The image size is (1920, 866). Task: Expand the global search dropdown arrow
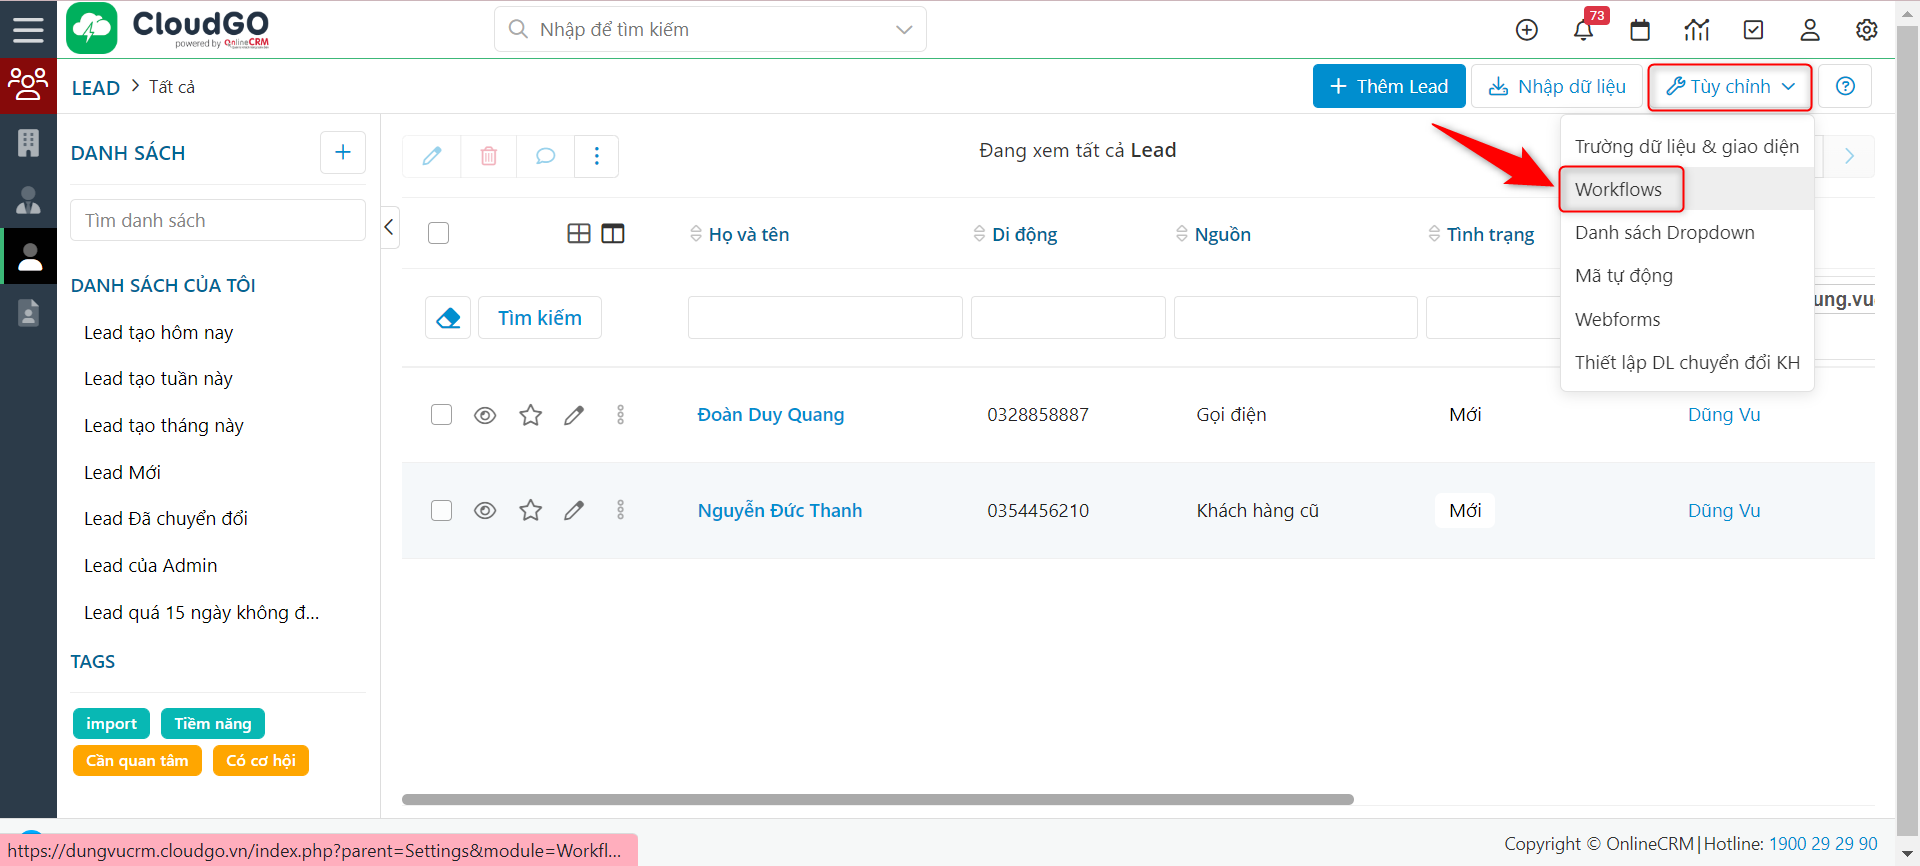pyautogui.click(x=904, y=30)
